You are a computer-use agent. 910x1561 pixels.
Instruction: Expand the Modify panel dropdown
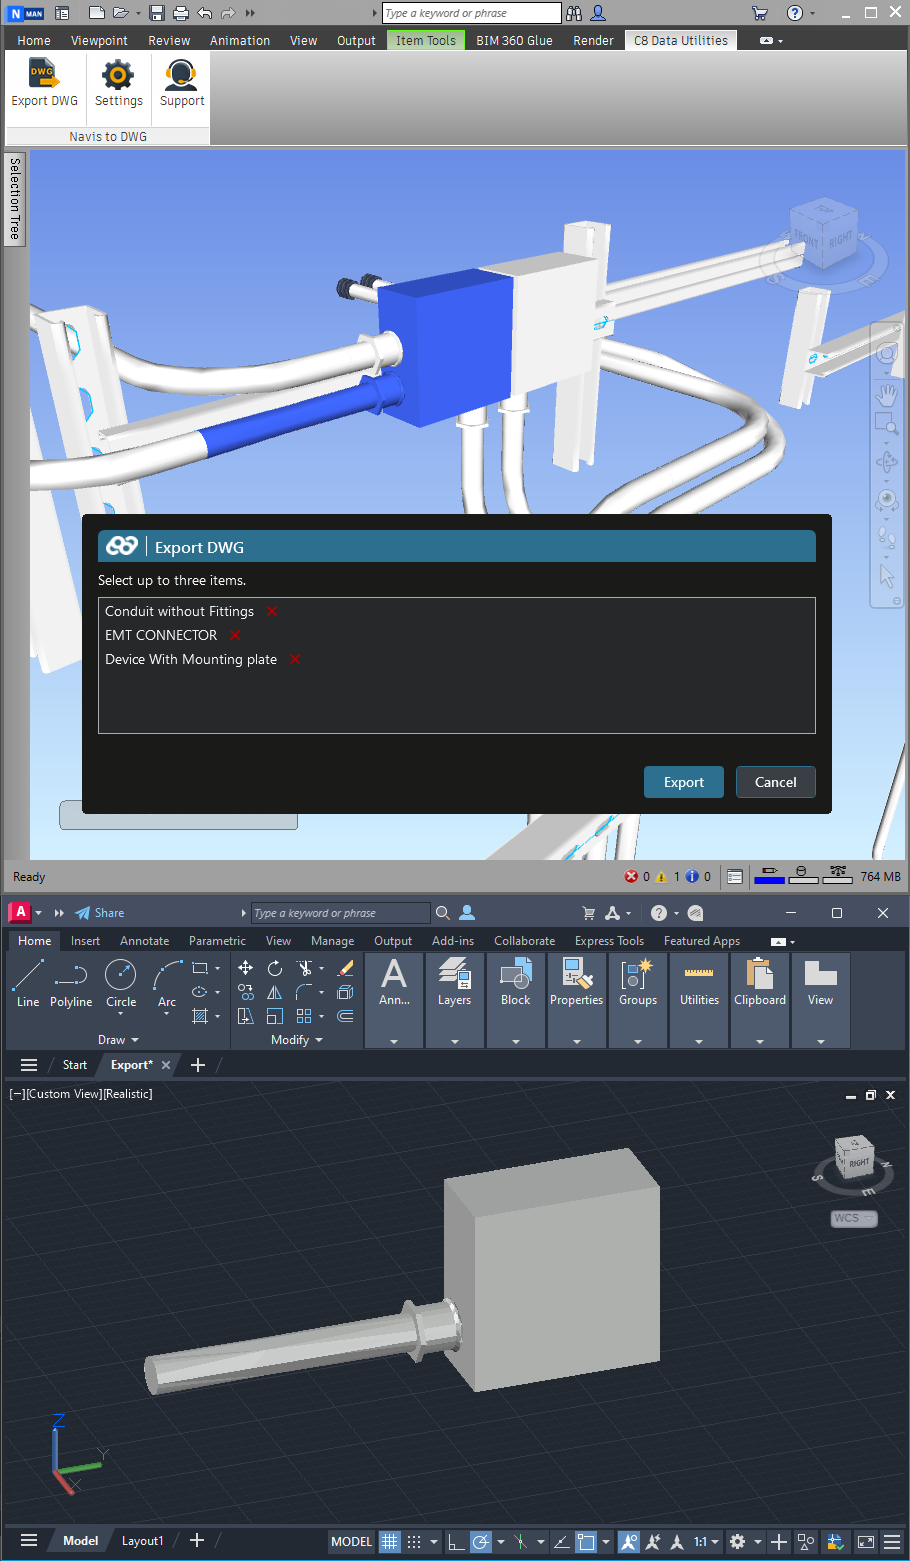pyautogui.click(x=297, y=1040)
